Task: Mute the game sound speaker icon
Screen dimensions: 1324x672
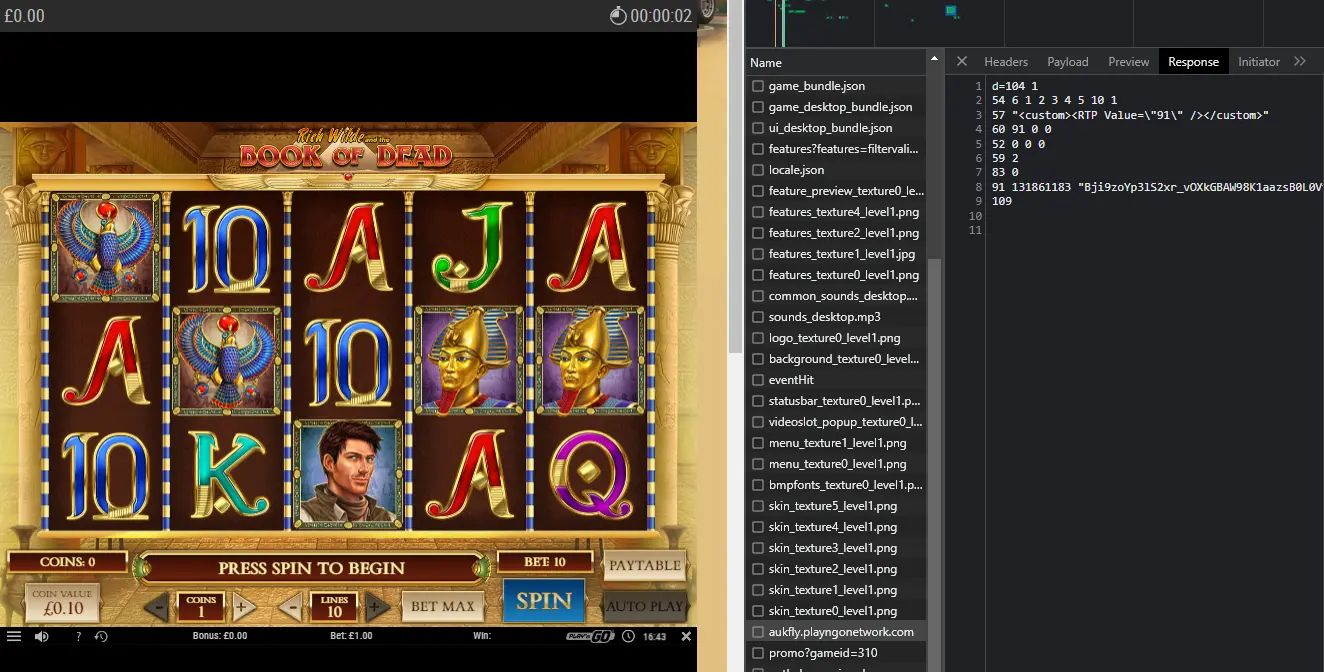Action: click(x=42, y=636)
